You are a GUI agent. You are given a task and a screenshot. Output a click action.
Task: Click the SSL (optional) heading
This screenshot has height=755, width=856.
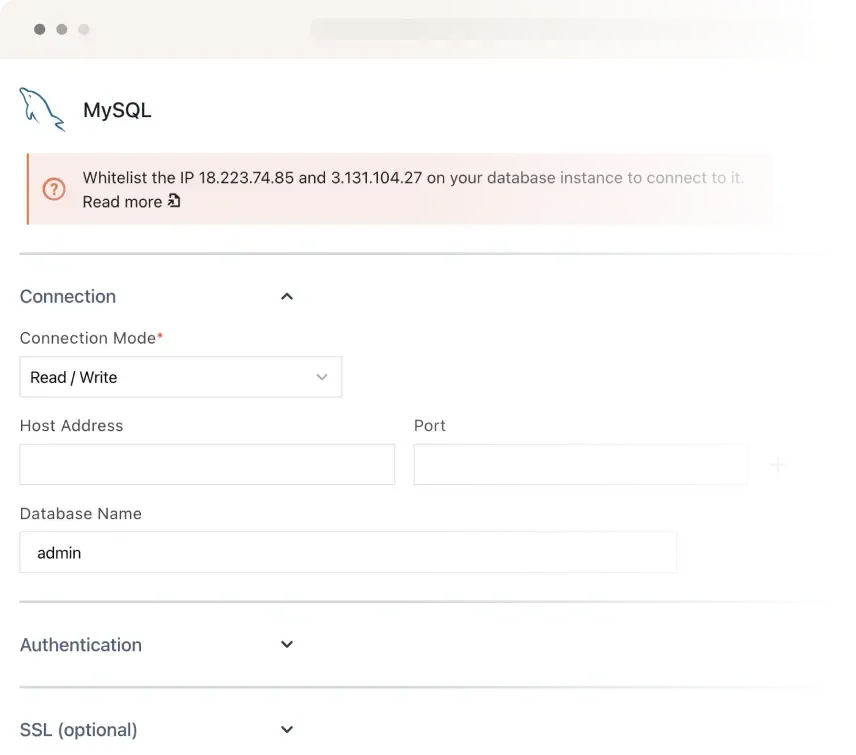(79, 730)
